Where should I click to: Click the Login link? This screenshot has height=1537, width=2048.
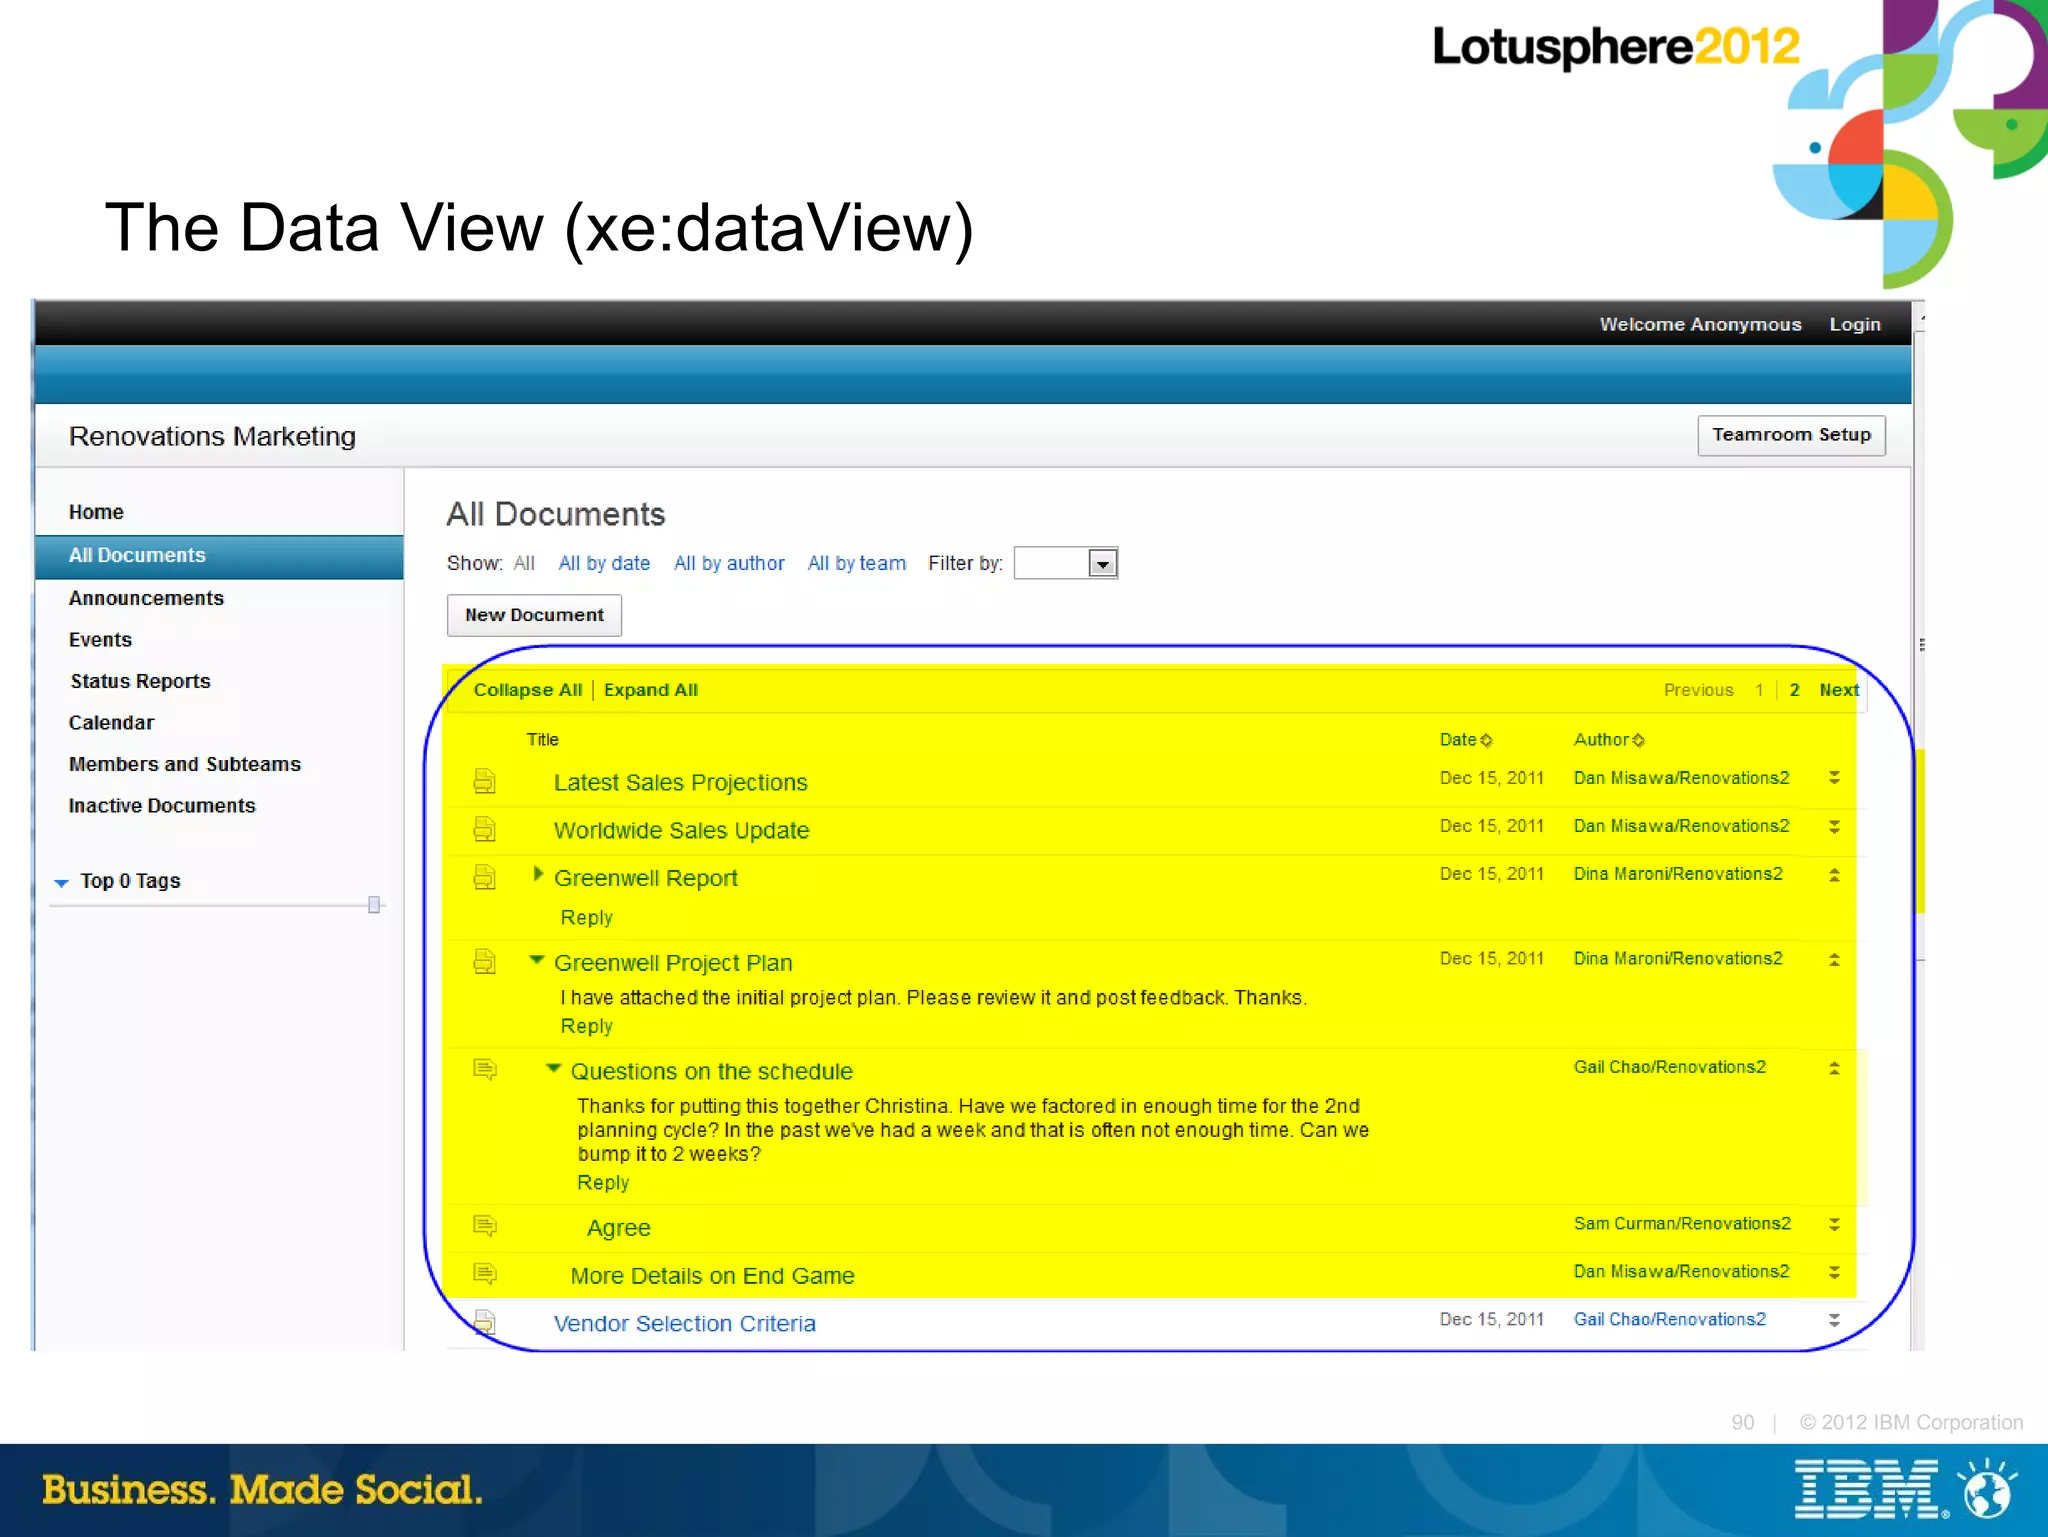(1855, 324)
